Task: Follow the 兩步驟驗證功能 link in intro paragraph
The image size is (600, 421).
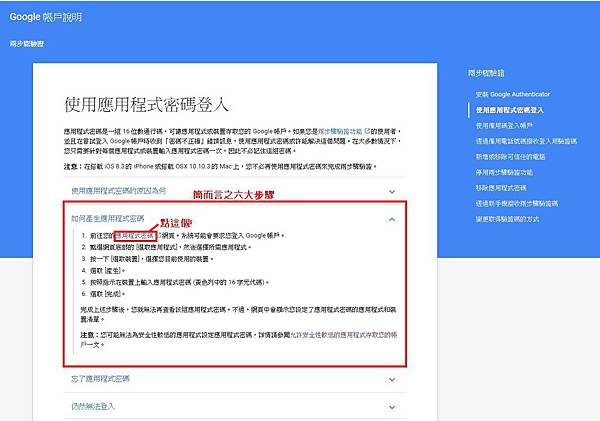Action: [x=340, y=131]
